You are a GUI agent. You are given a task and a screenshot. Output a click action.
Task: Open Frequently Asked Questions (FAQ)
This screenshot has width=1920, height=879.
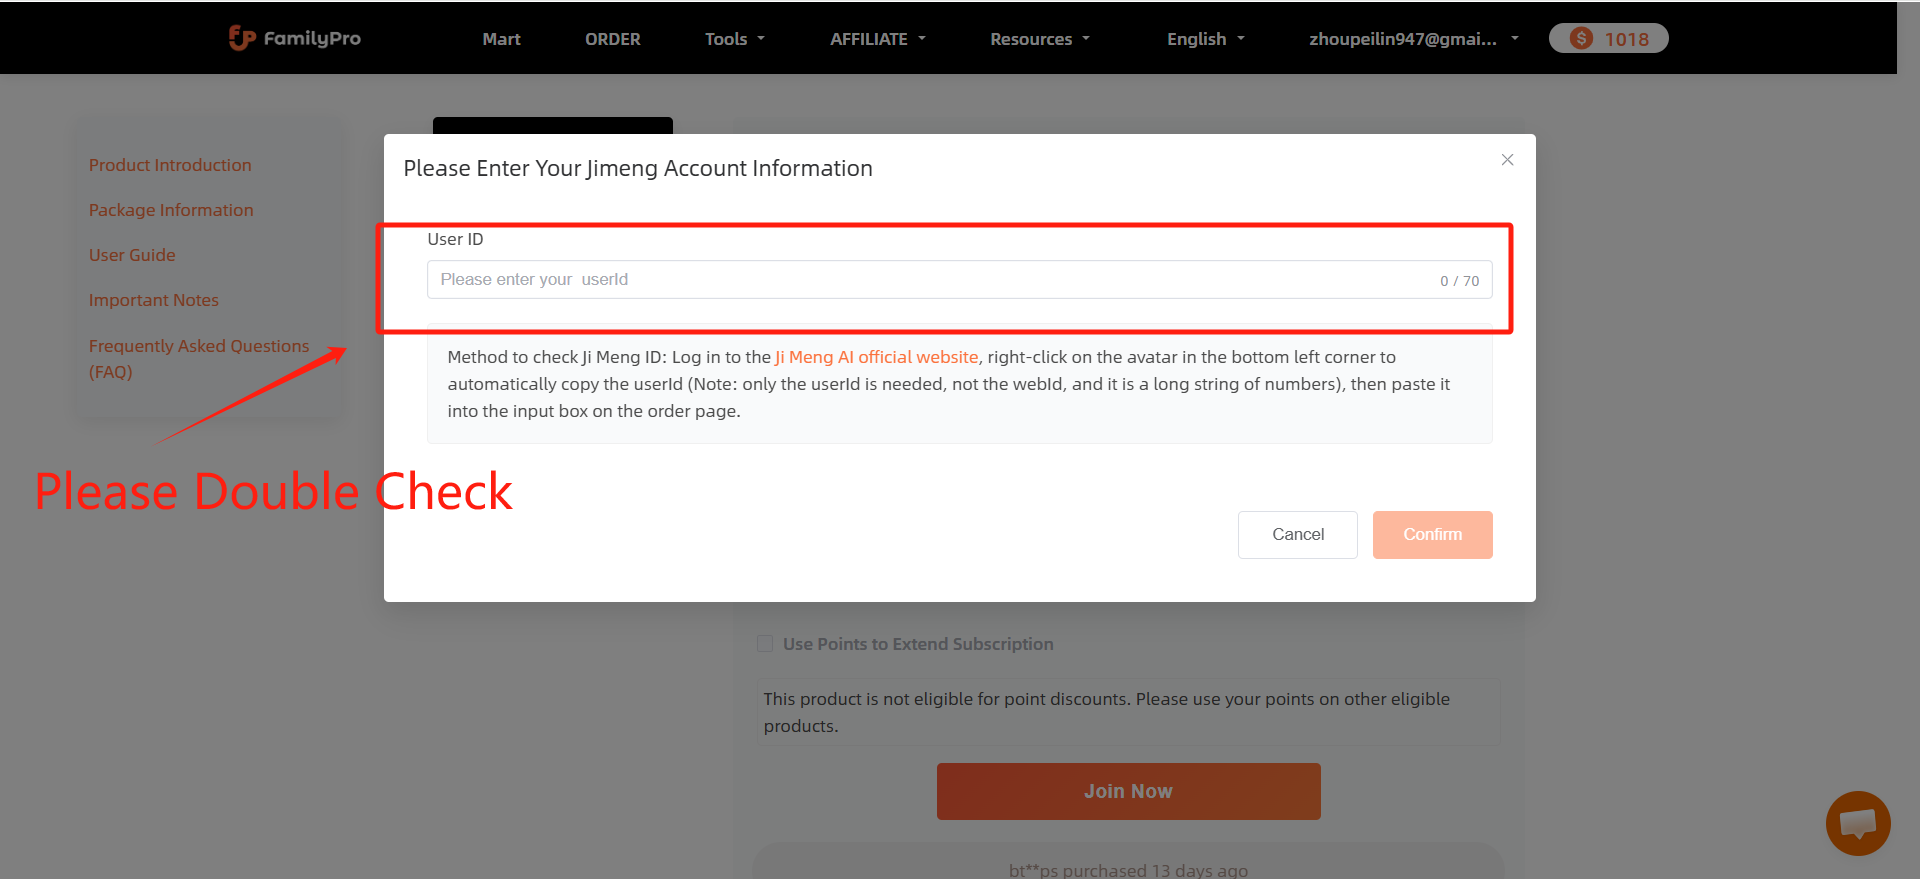[x=199, y=359]
